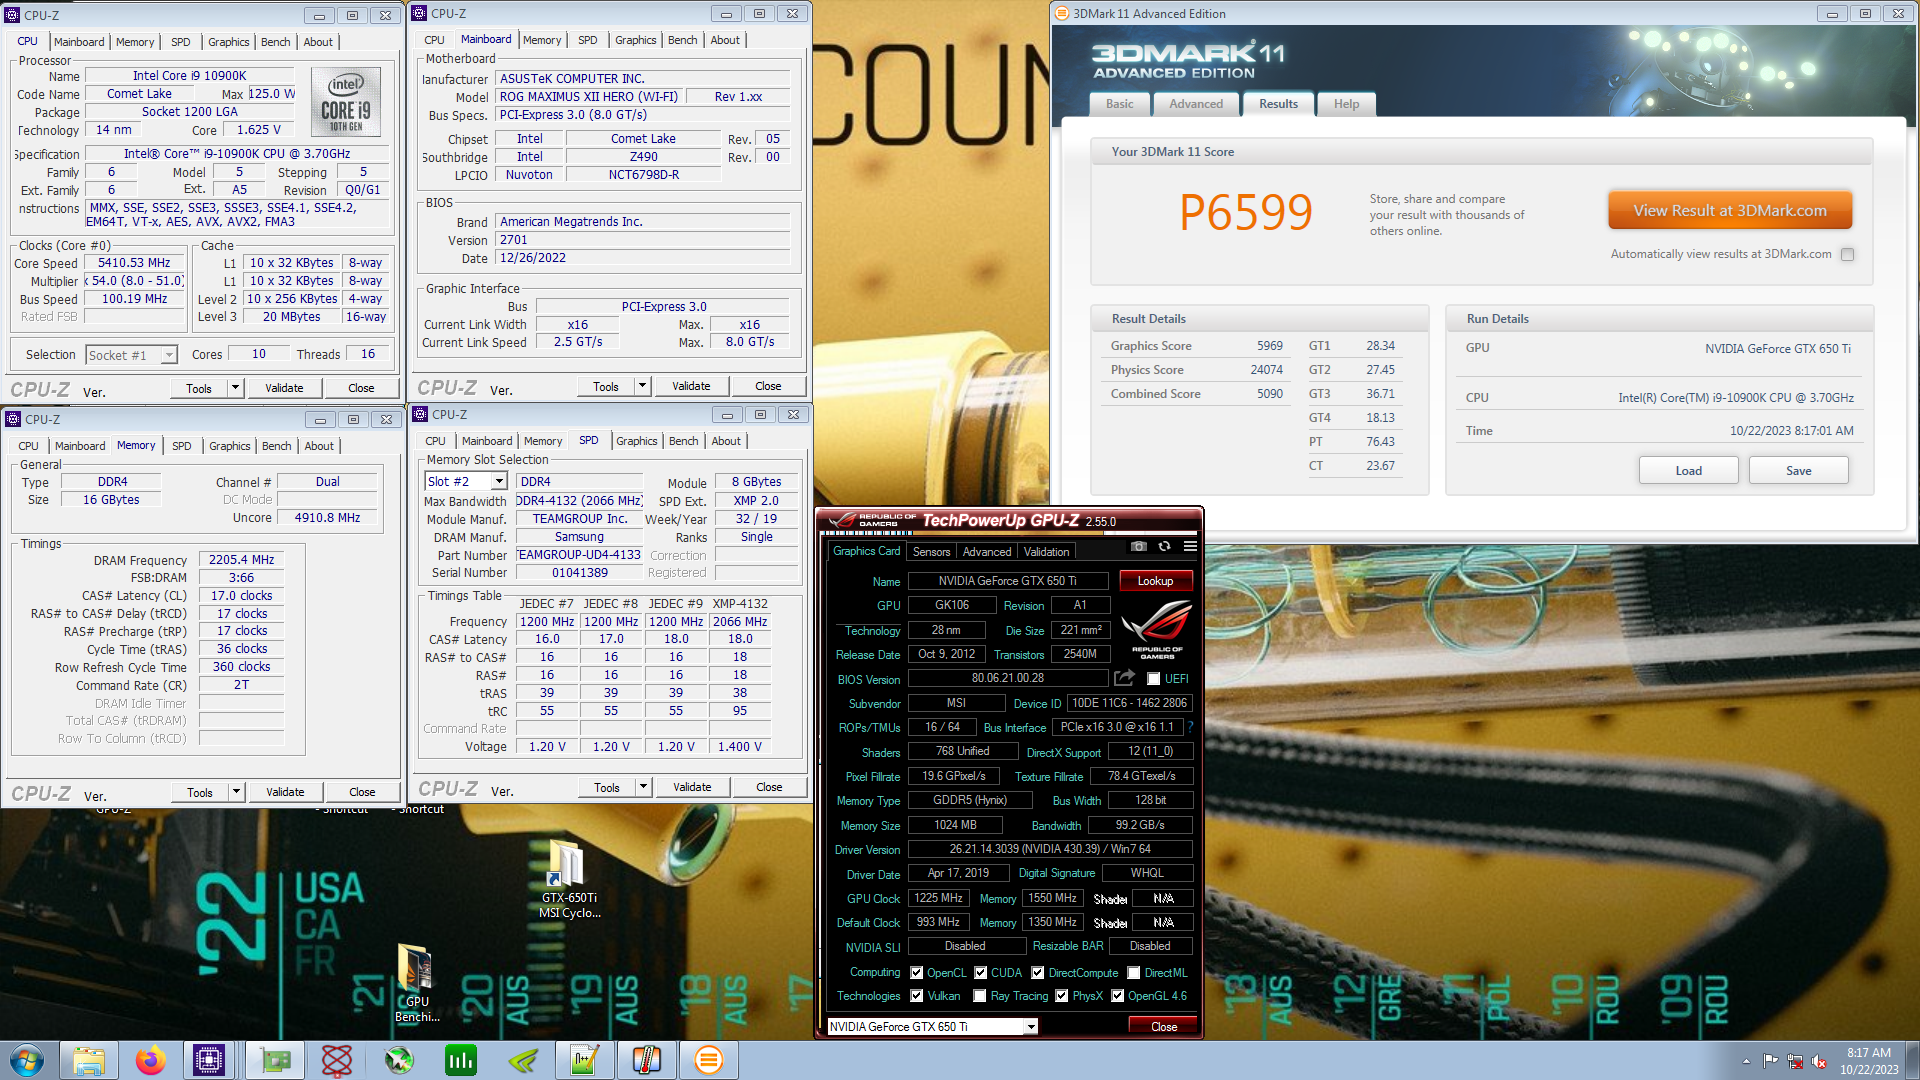Open File Explorer from the taskbar
The width and height of the screenshot is (1920, 1080).
(x=89, y=1060)
